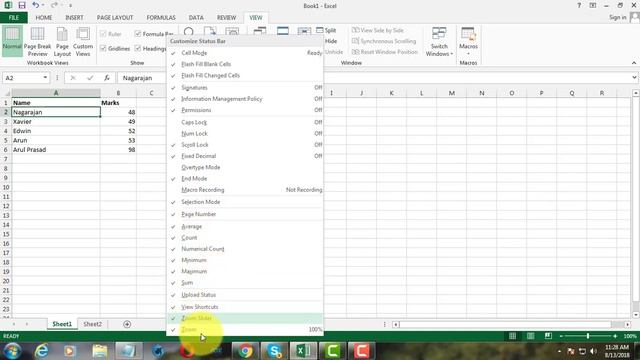Toggle the Gridlines checkbox
Screen dimensions: 640x360
(103, 48)
